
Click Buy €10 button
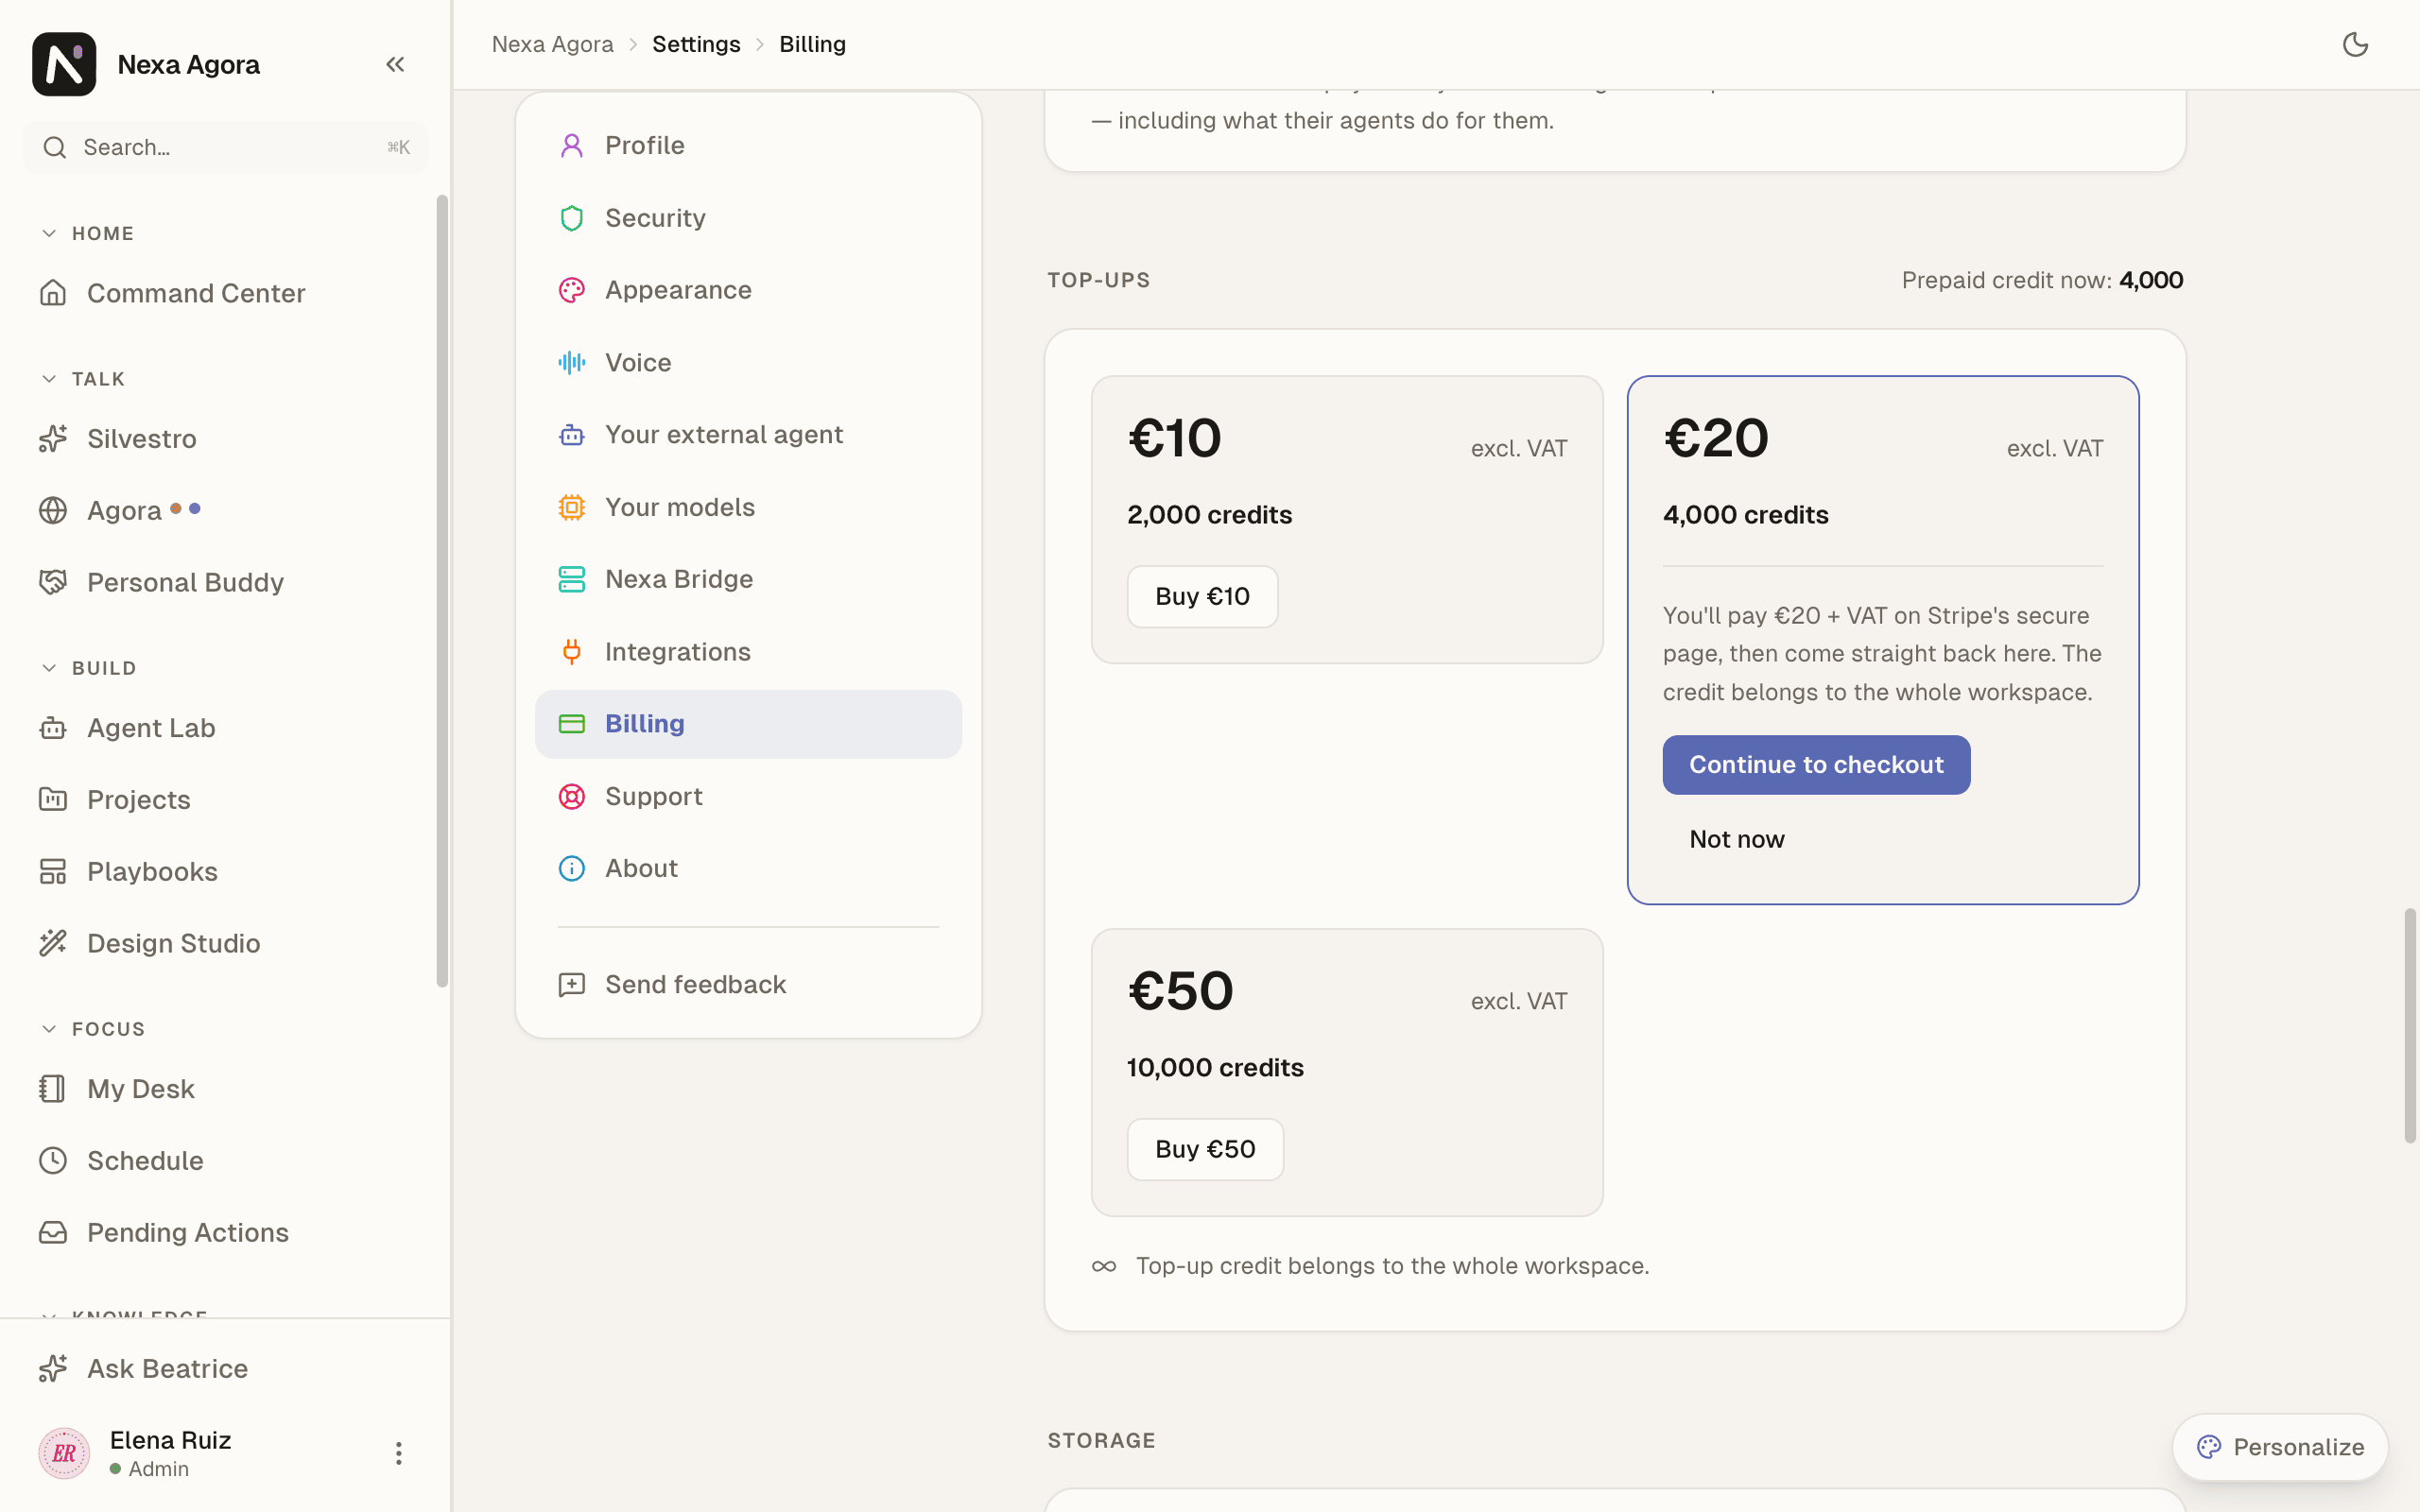[1202, 597]
